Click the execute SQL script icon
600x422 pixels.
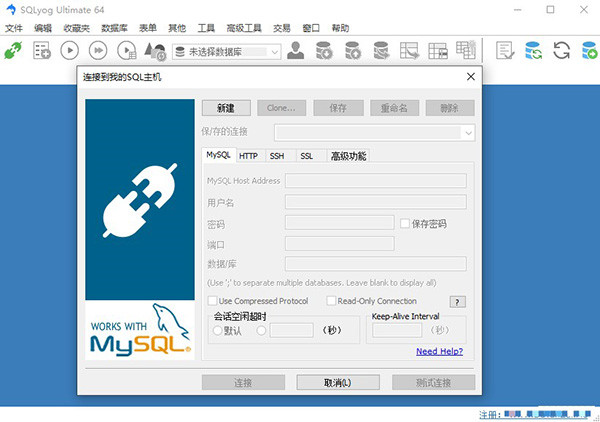click(381, 50)
